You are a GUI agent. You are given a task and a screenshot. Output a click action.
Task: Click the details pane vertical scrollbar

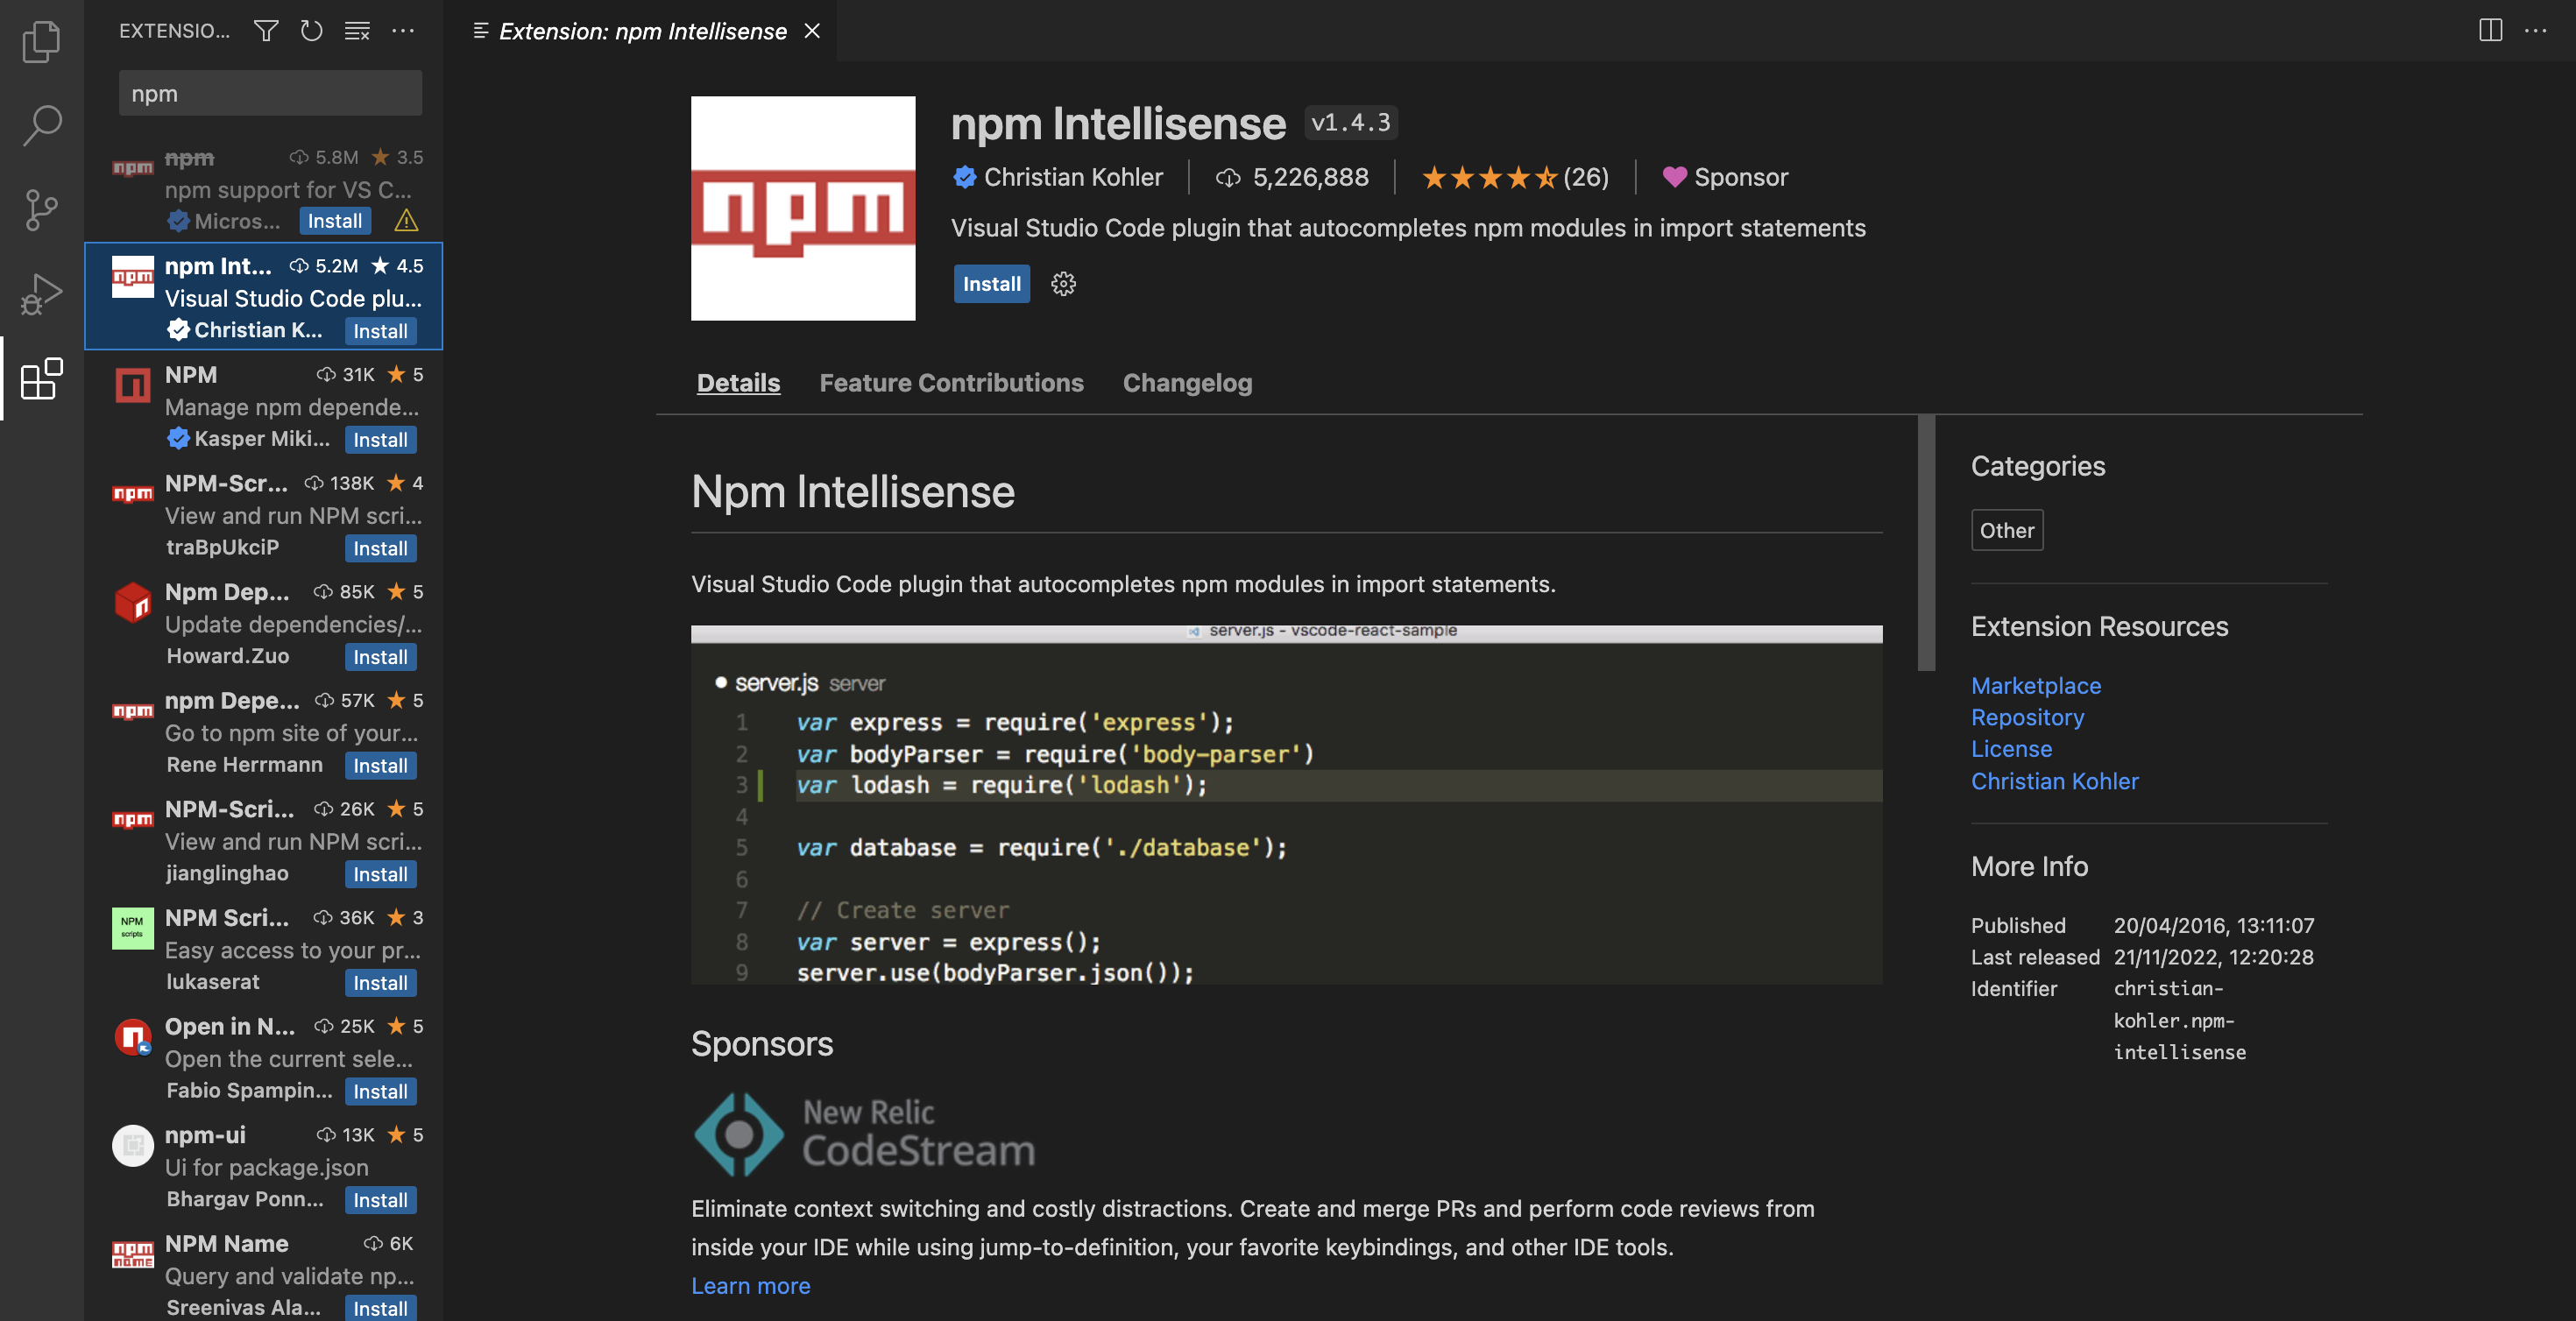point(1926,543)
